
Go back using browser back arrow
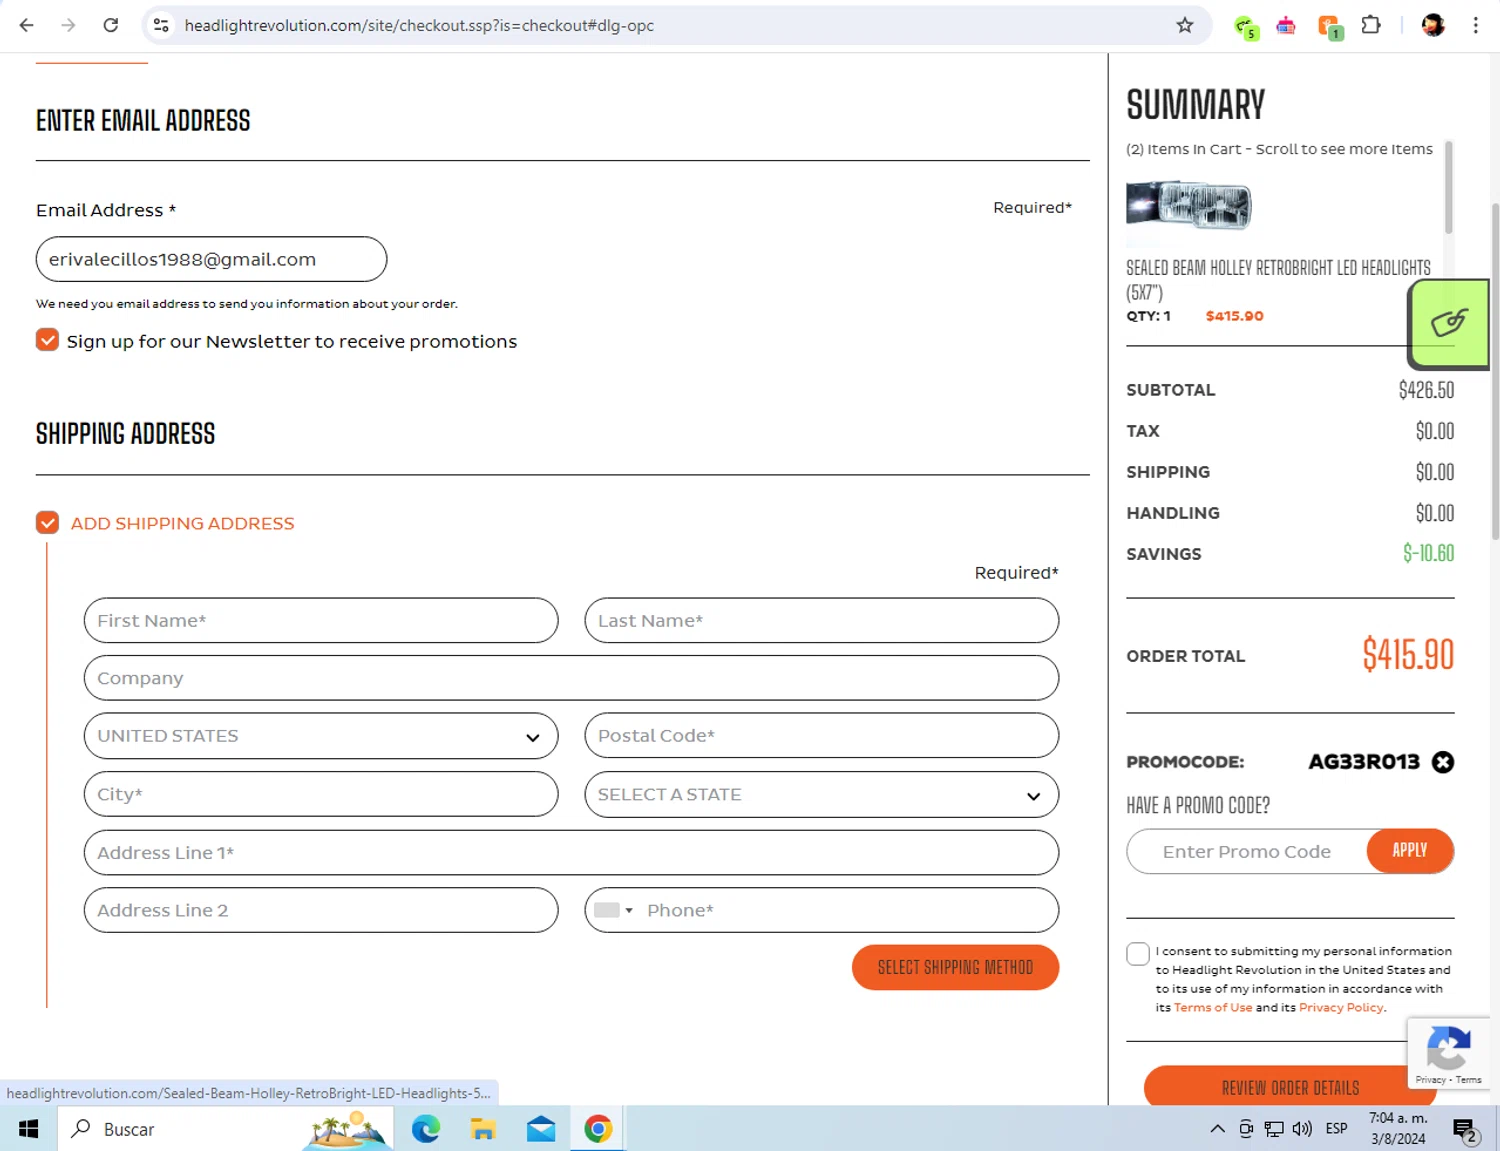point(26,25)
